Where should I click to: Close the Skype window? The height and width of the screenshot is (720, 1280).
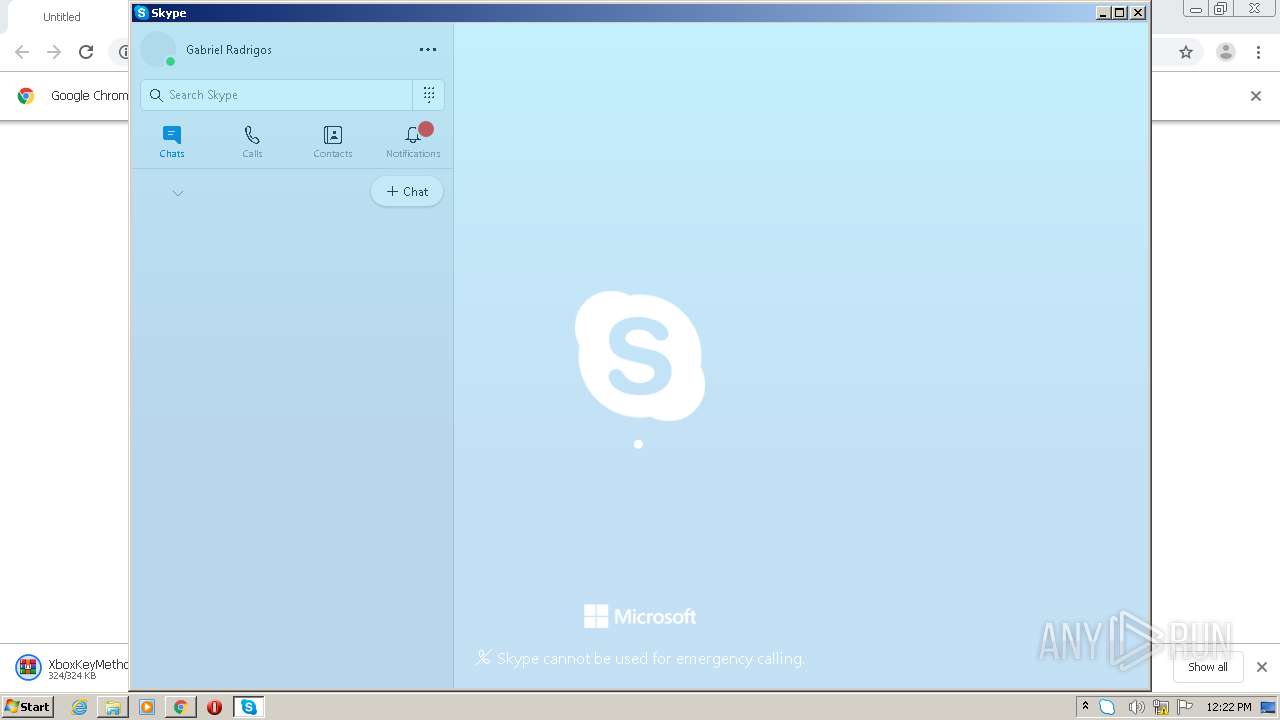point(1138,13)
